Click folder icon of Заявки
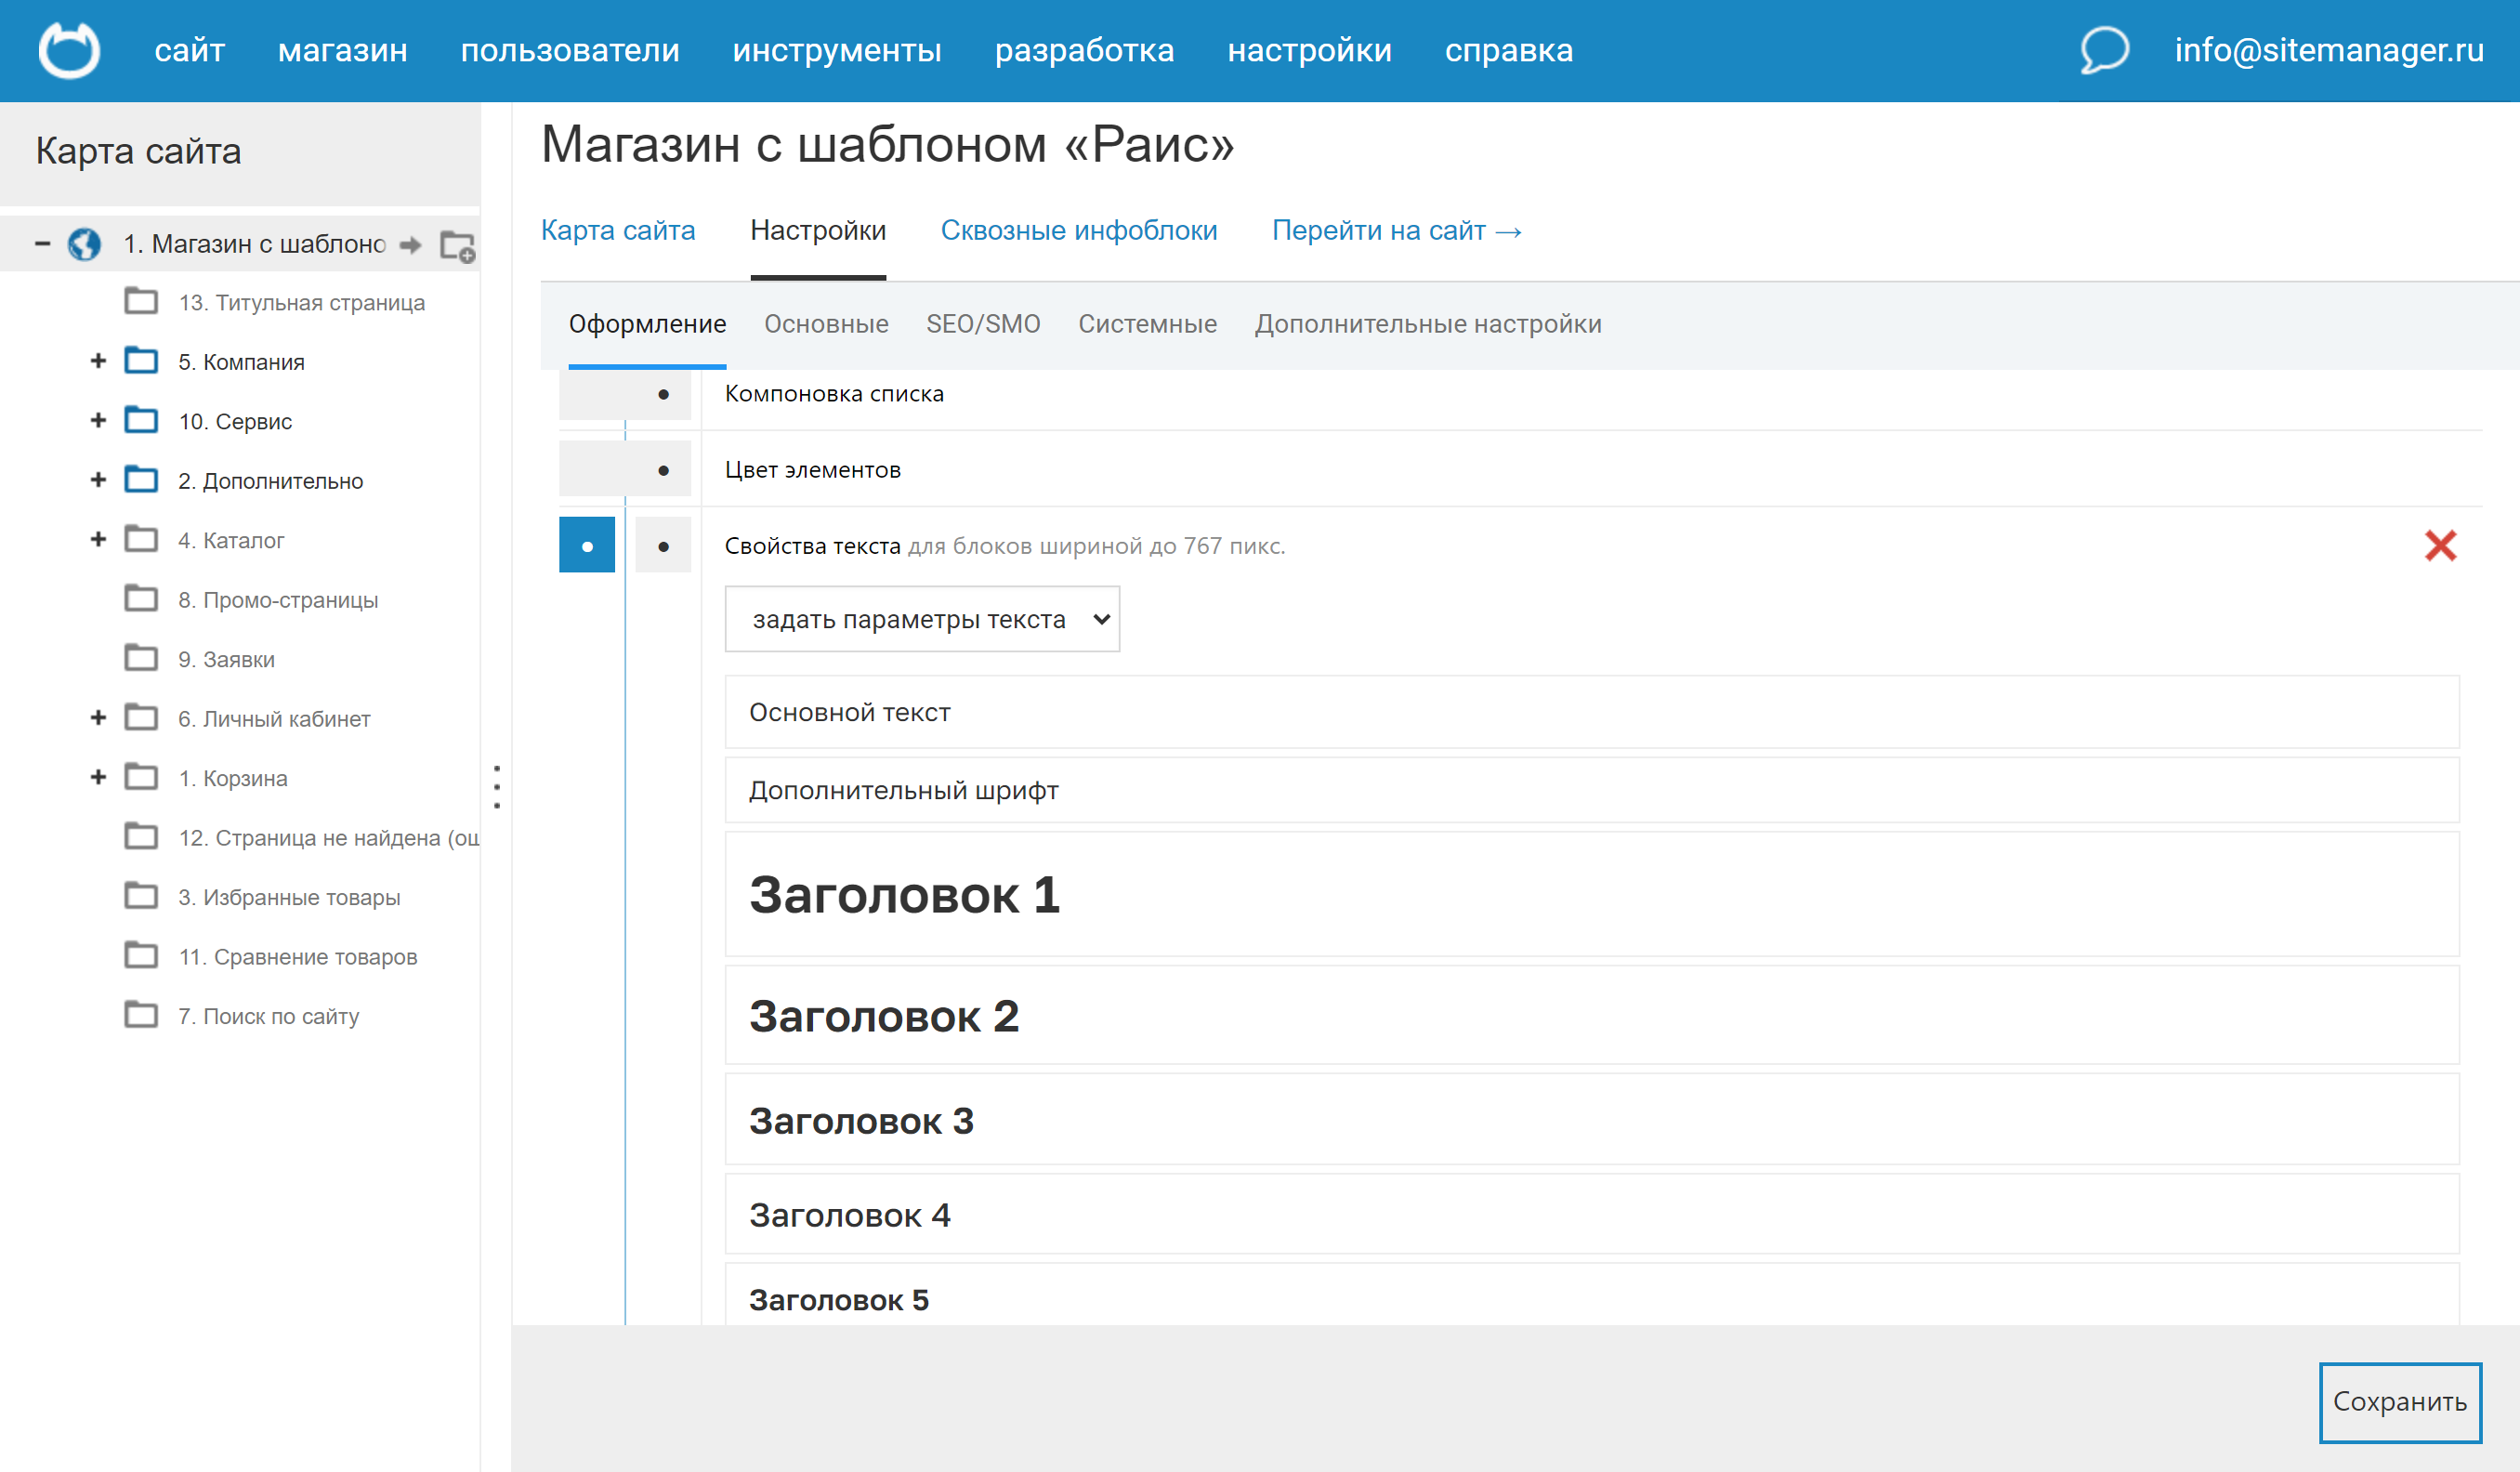 click(141, 658)
